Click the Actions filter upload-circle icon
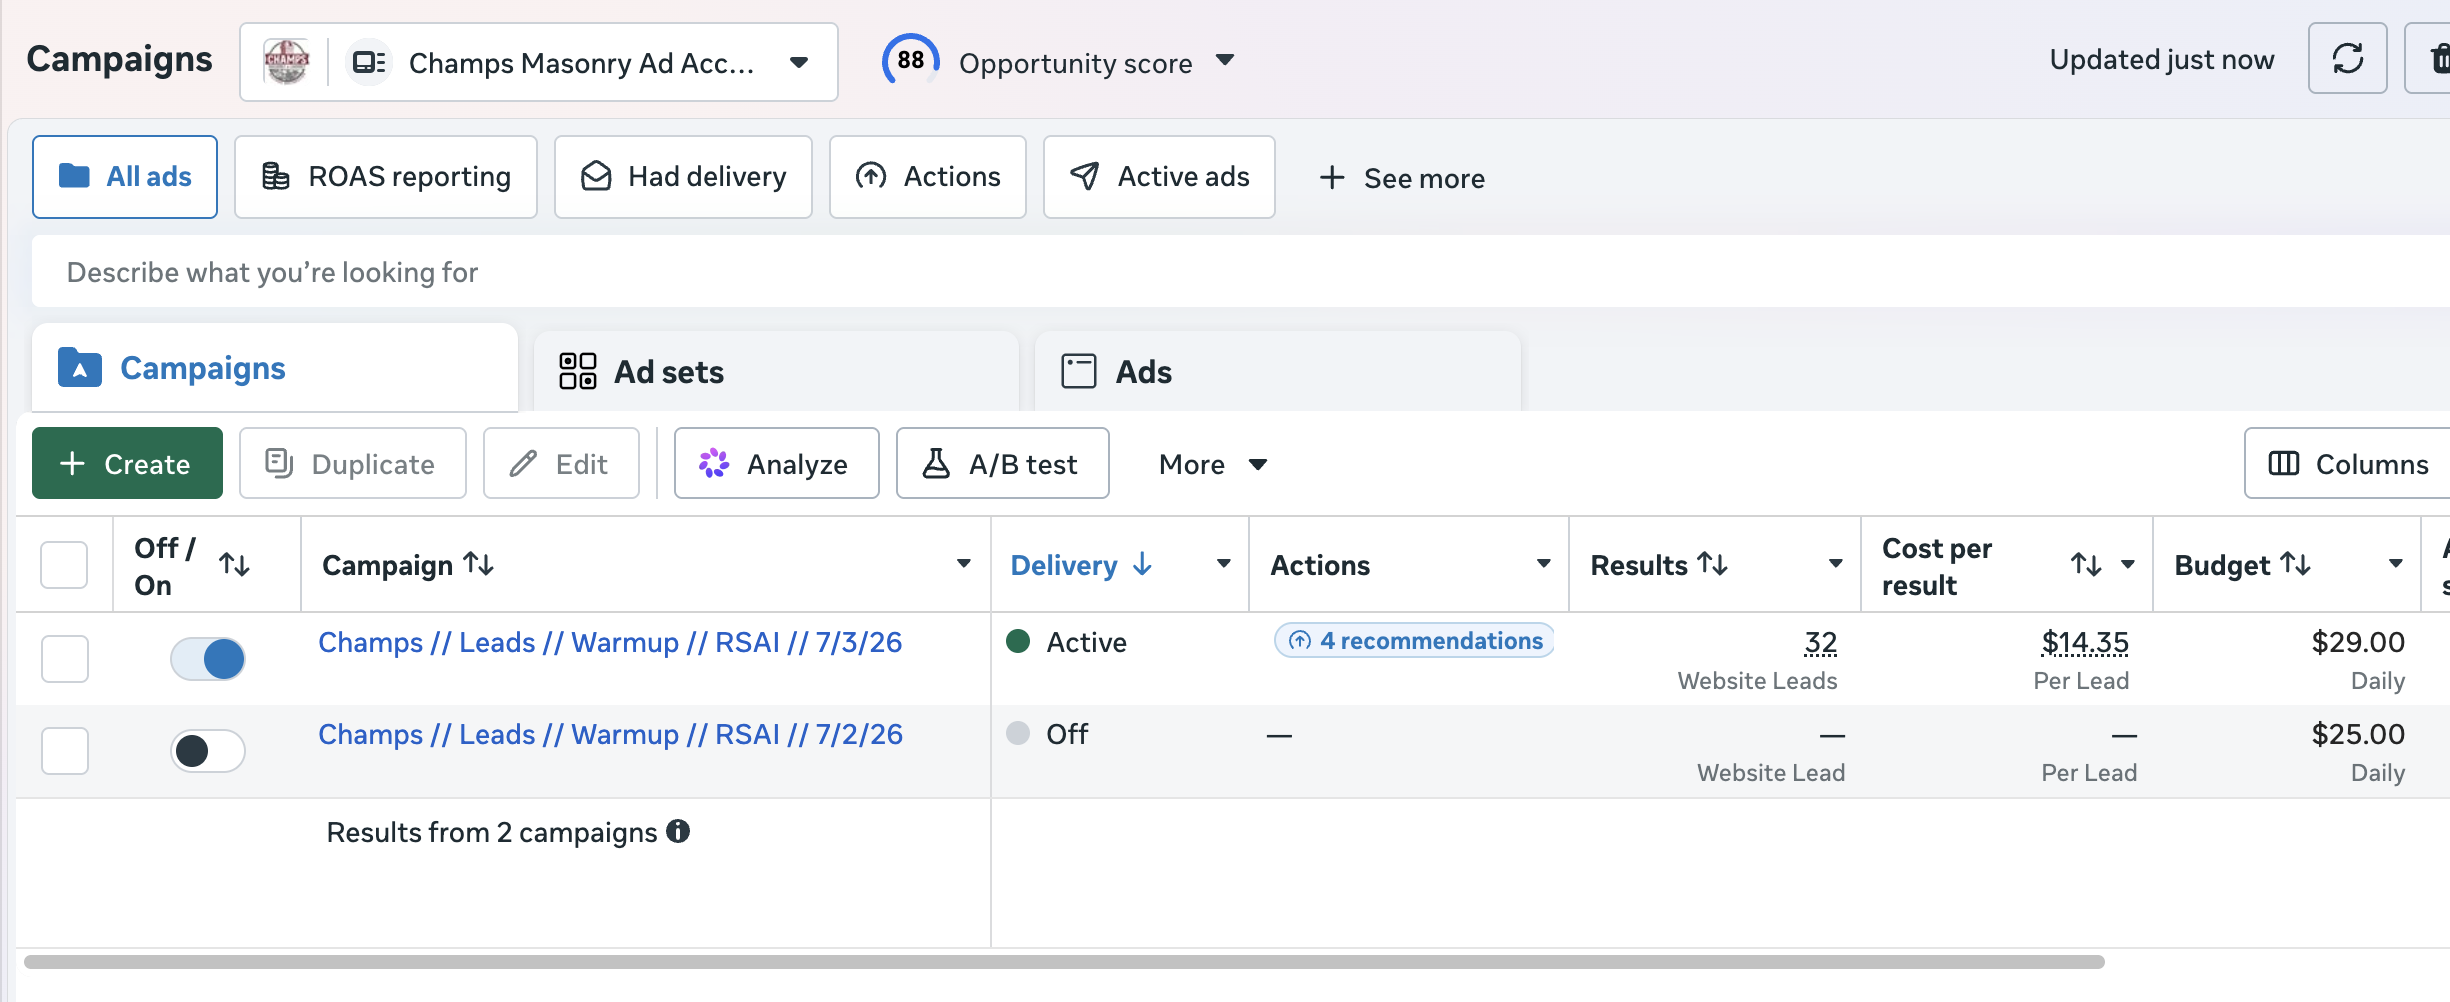 click(x=871, y=176)
